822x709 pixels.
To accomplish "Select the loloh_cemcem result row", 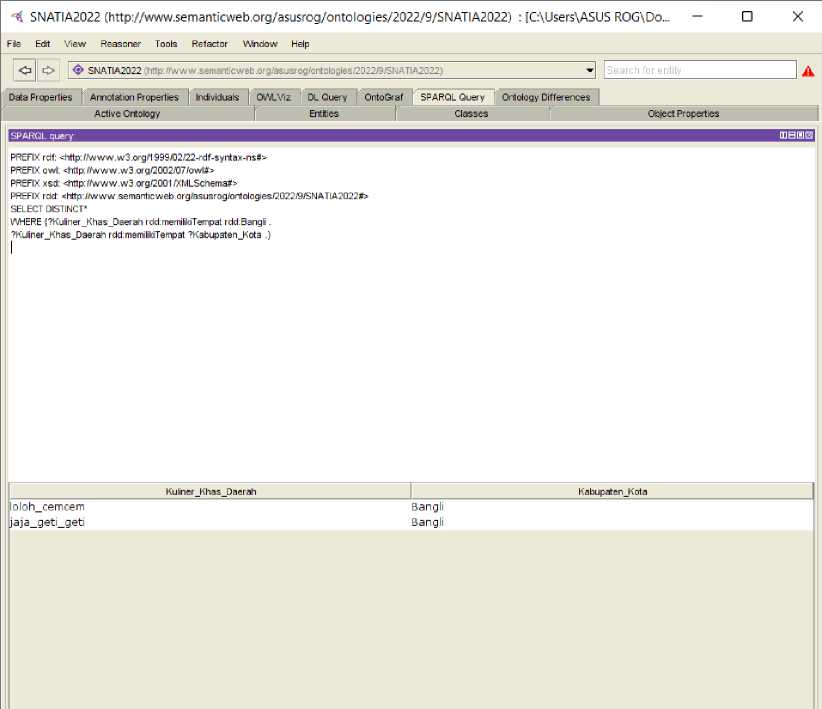I will click(411, 507).
